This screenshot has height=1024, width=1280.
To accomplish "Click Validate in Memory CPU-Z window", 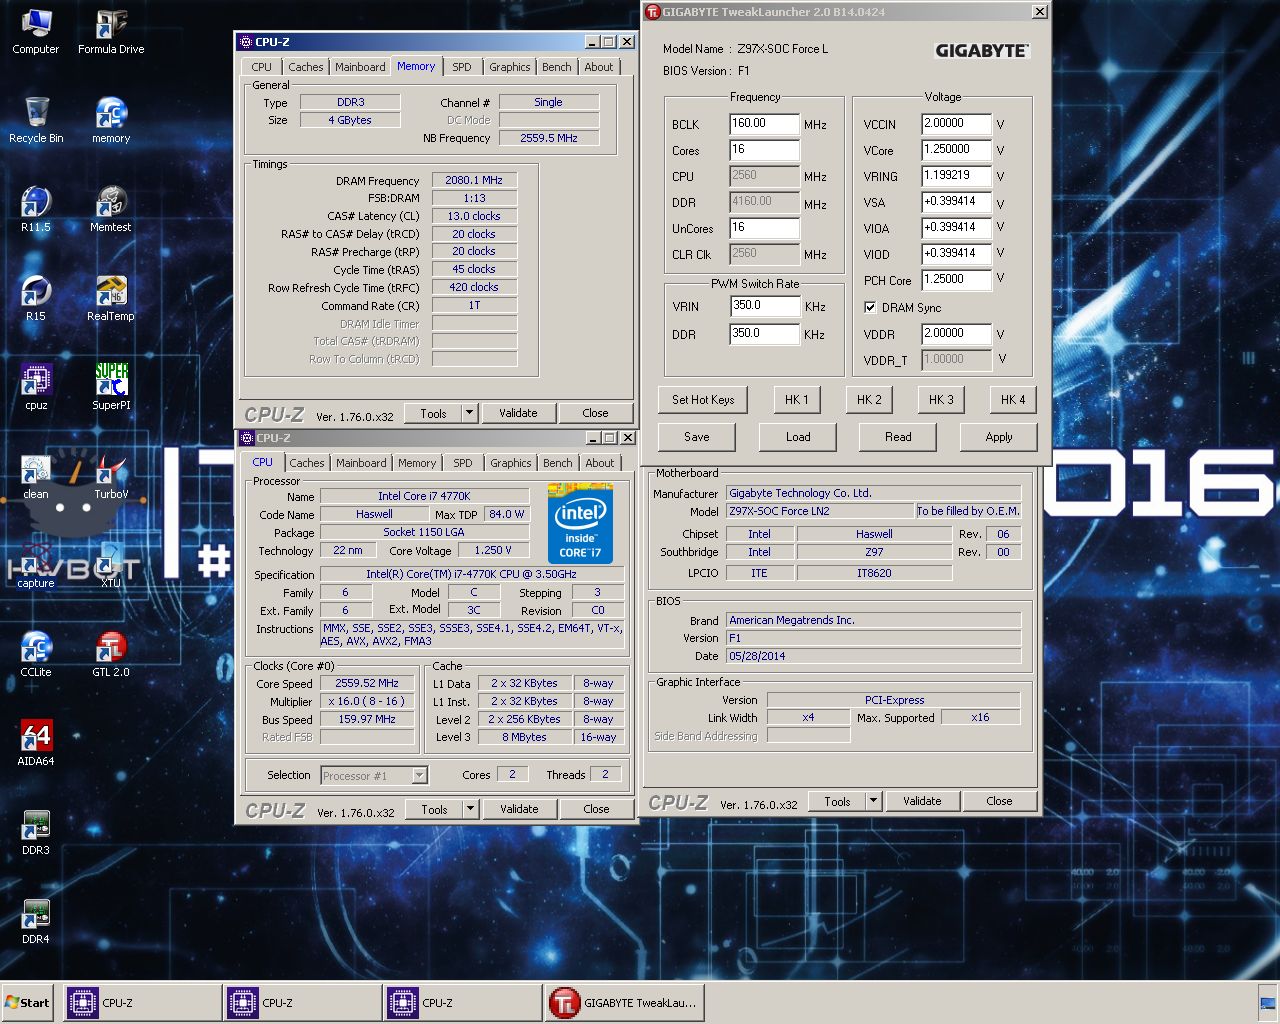I will [x=518, y=413].
